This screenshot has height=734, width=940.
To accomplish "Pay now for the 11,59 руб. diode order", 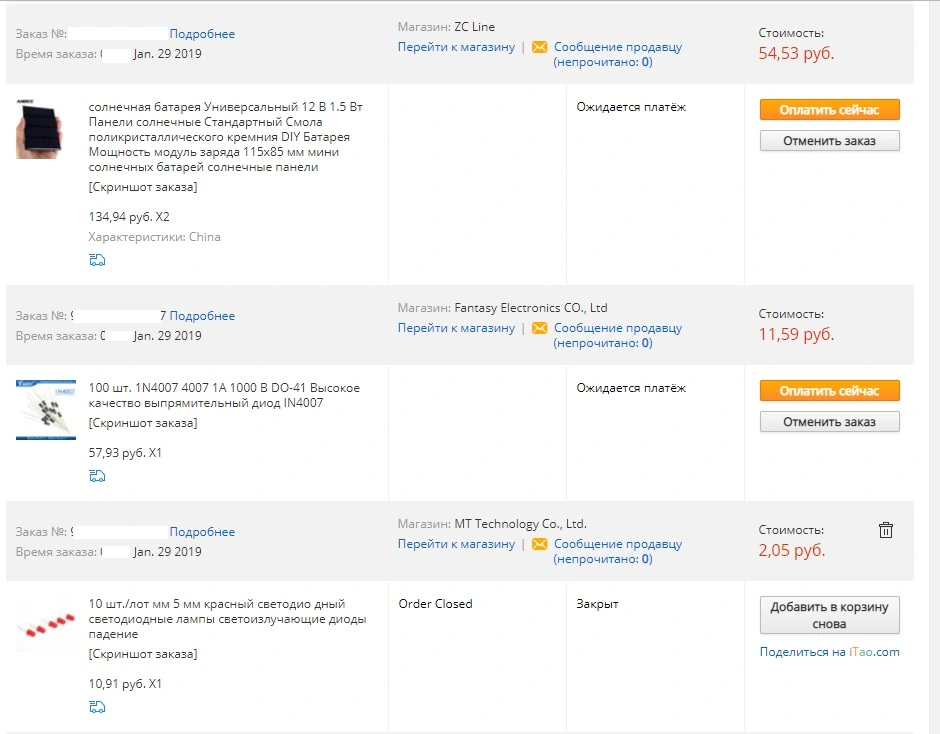I will [829, 391].
